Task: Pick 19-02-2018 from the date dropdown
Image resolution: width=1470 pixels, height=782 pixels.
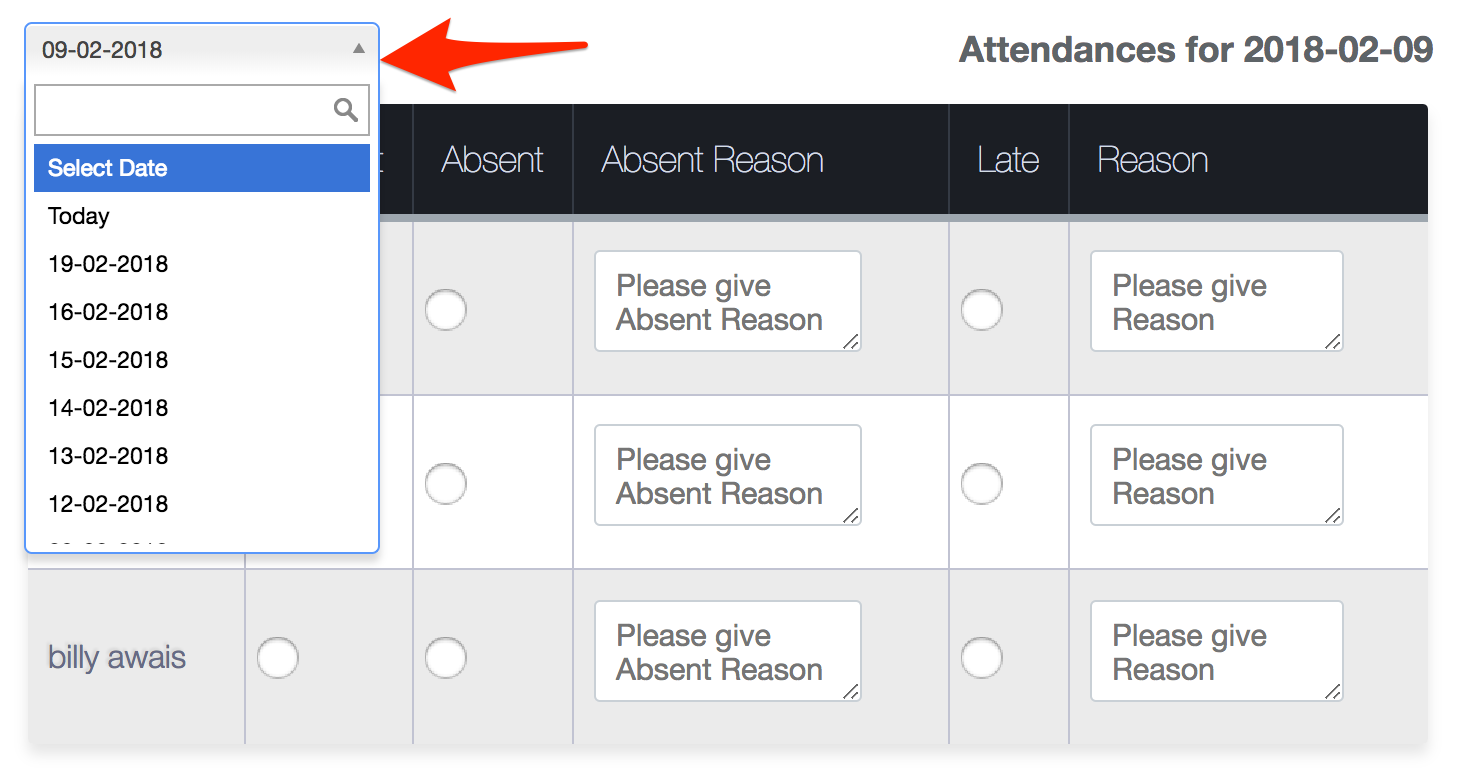Action: 108,264
